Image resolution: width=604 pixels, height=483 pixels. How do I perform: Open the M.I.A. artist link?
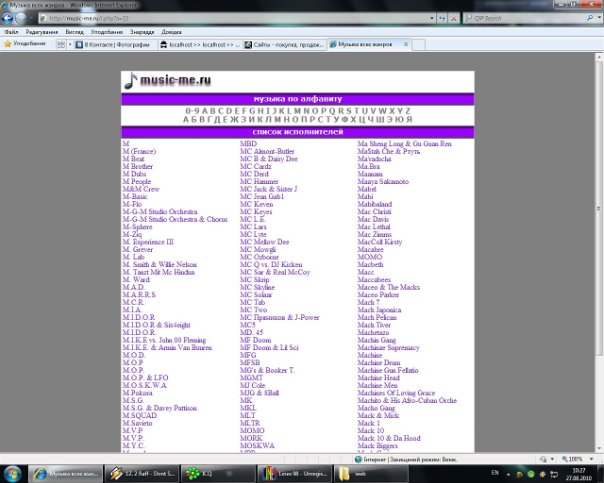click(x=132, y=310)
